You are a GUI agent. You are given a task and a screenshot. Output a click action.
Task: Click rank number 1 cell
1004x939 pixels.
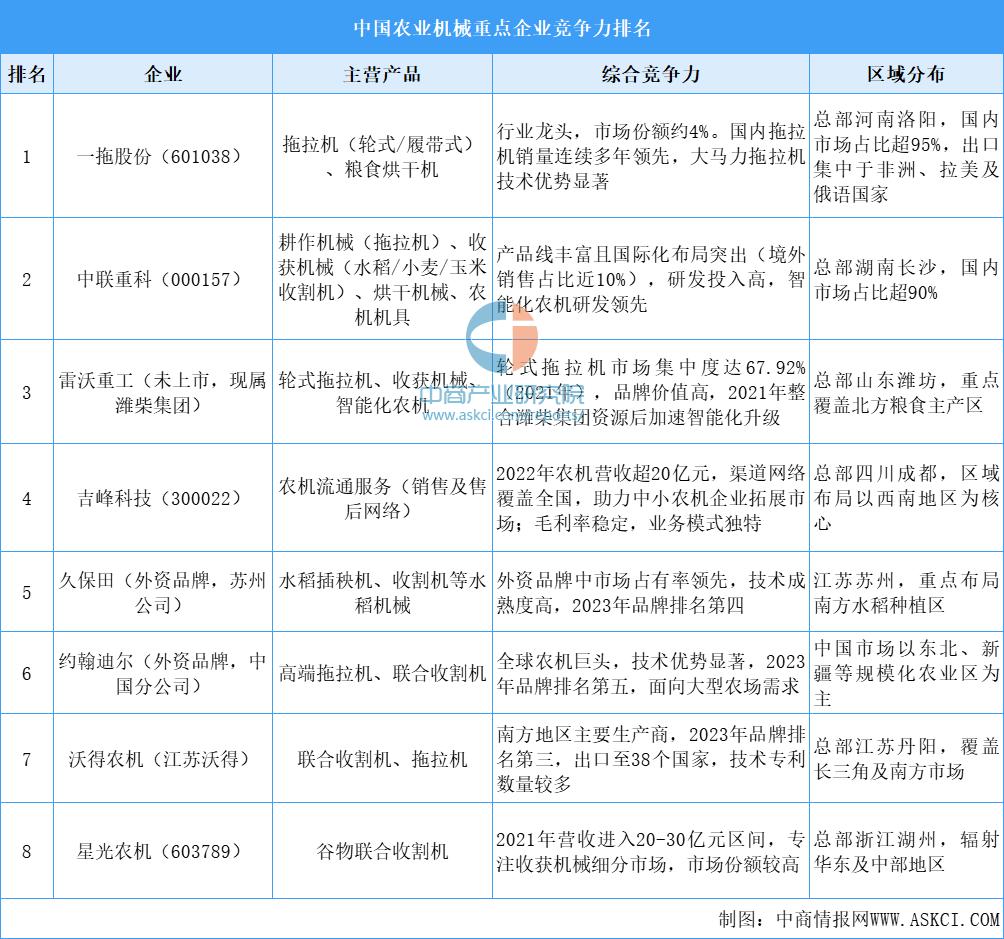(27, 156)
